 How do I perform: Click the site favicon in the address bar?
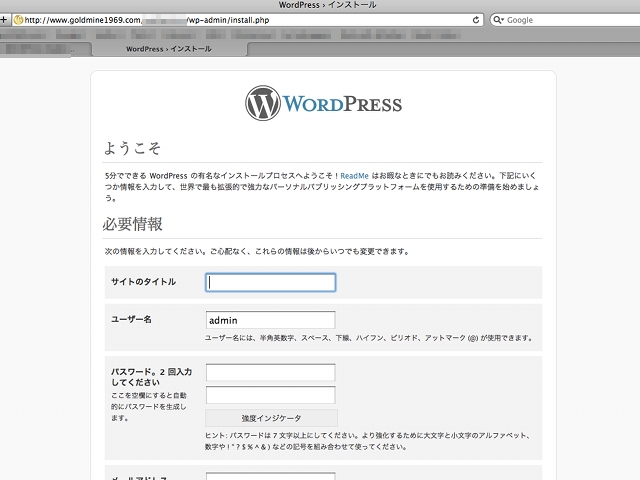click(18, 20)
